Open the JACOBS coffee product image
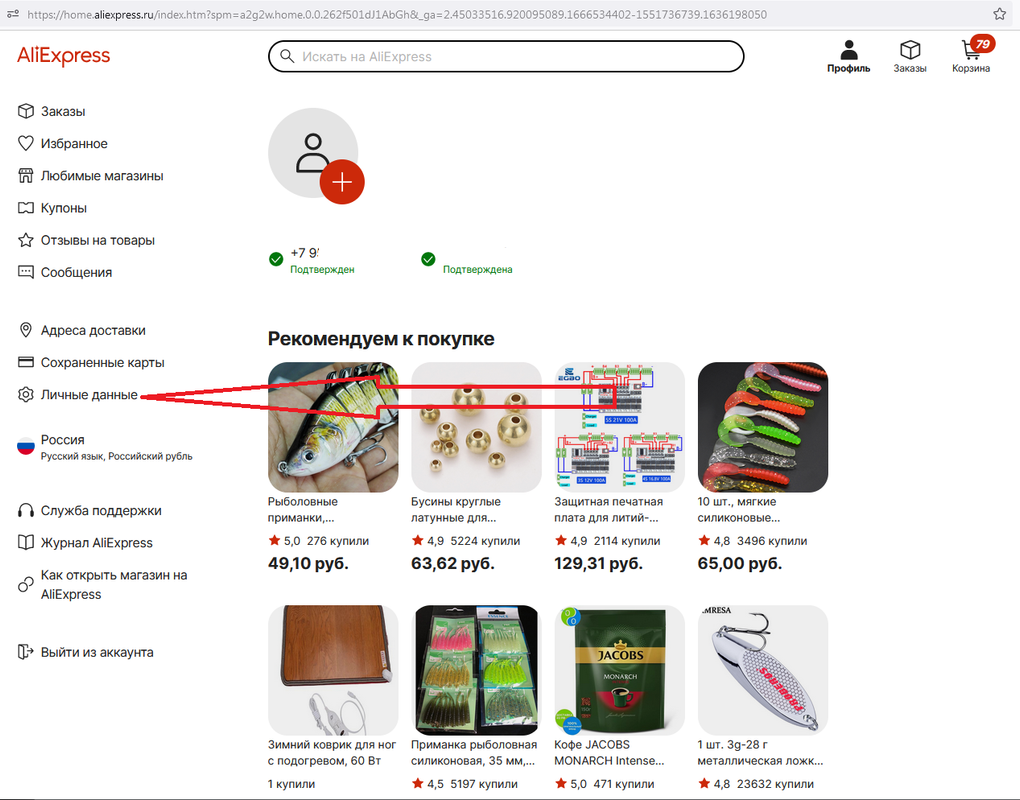This screenshot has width=1020, height=800. [x=619, y=671]
